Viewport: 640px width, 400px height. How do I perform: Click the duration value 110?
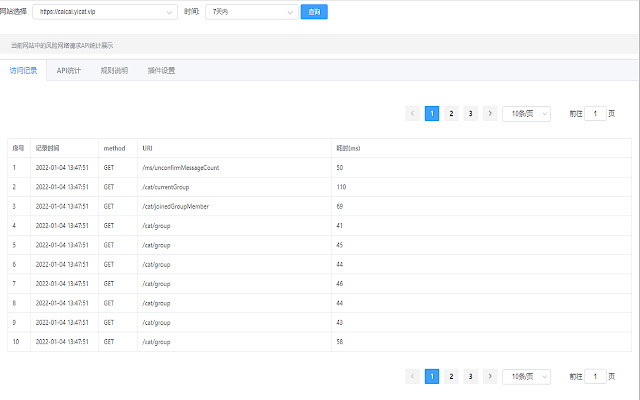(341, 187)
